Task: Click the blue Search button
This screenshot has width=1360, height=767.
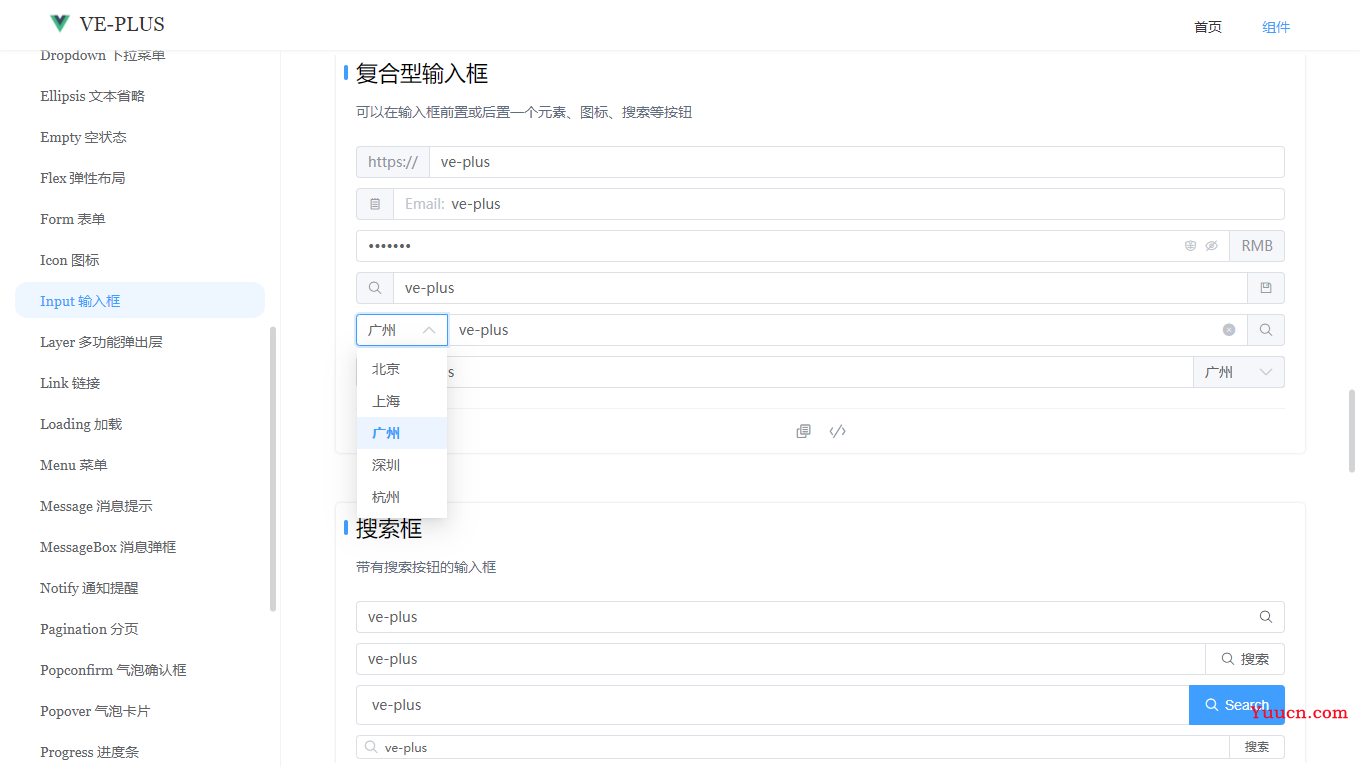Action: [x=1237, y=705]
